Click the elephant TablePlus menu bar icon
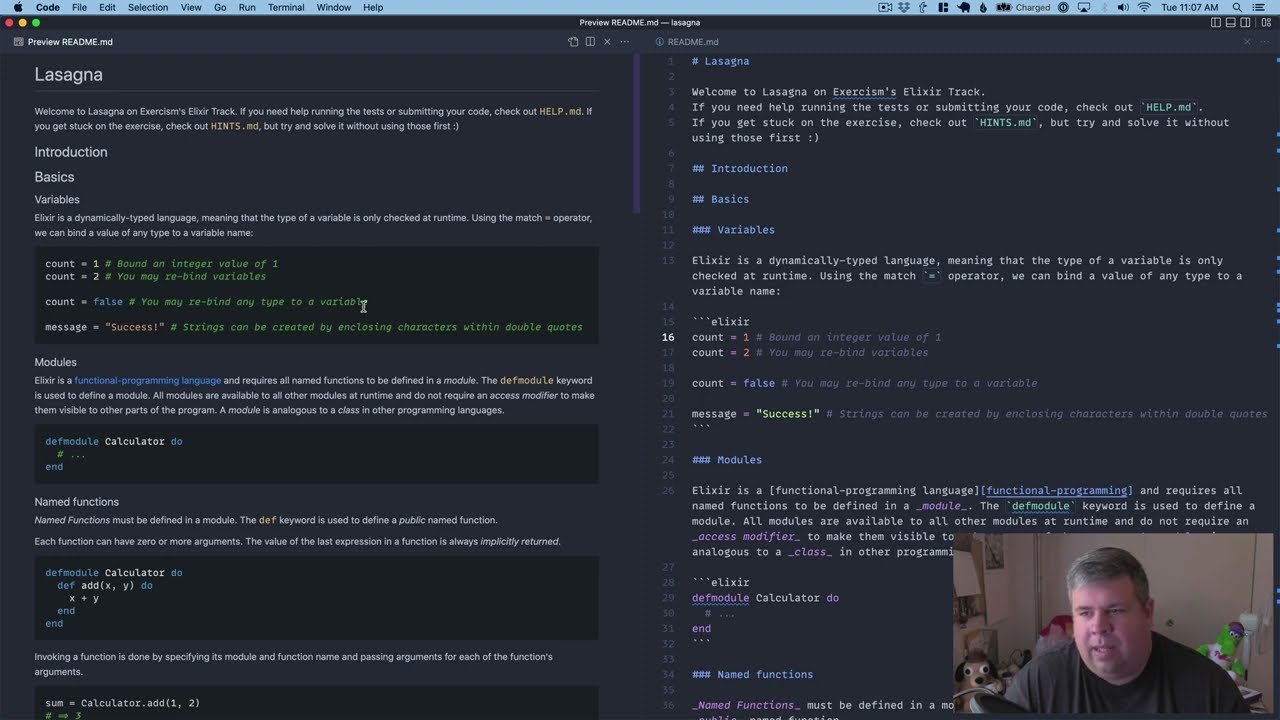 964,7
